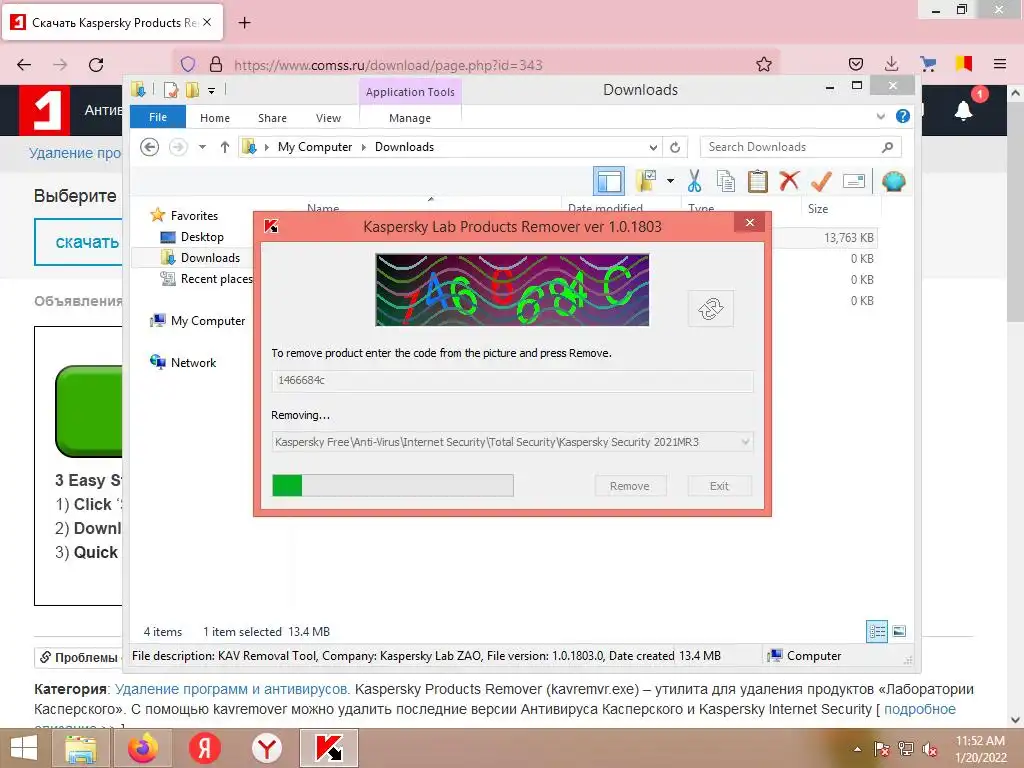Click the search magnifier in Search Downloads

(x=887, y=147)
